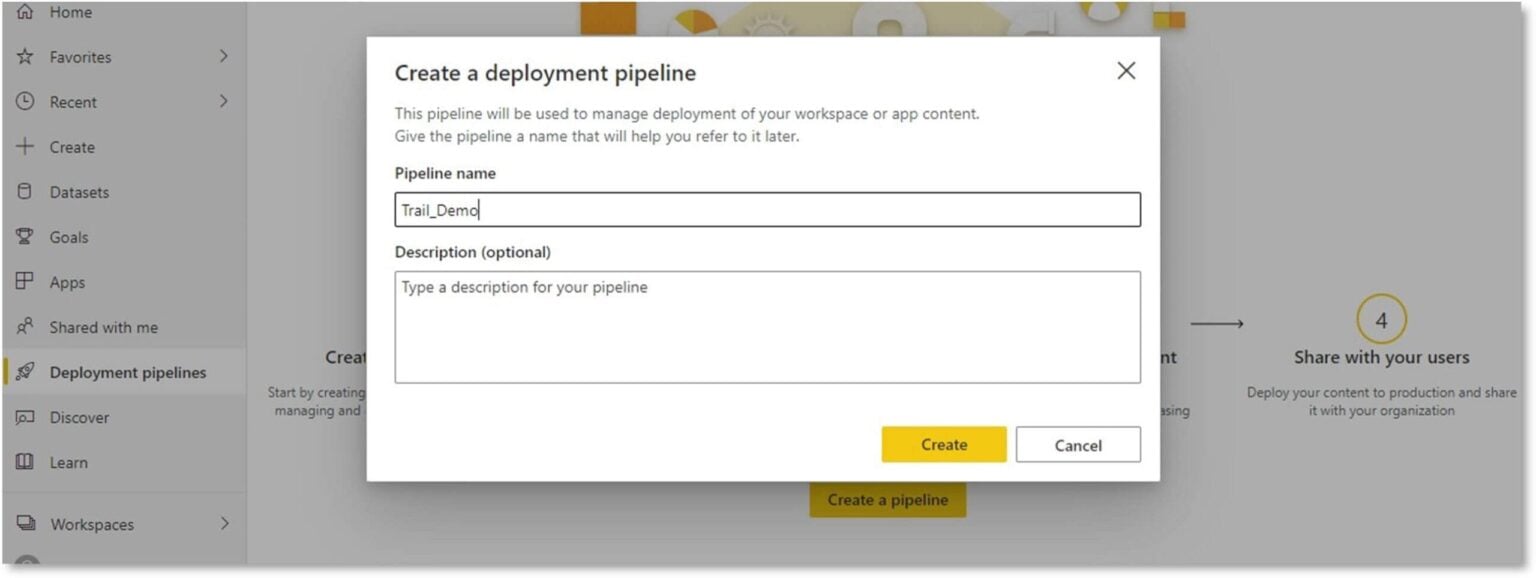Select the Goals trophy icon
The height and width of the screenshot is (578, 1536).
click(25, 237)
